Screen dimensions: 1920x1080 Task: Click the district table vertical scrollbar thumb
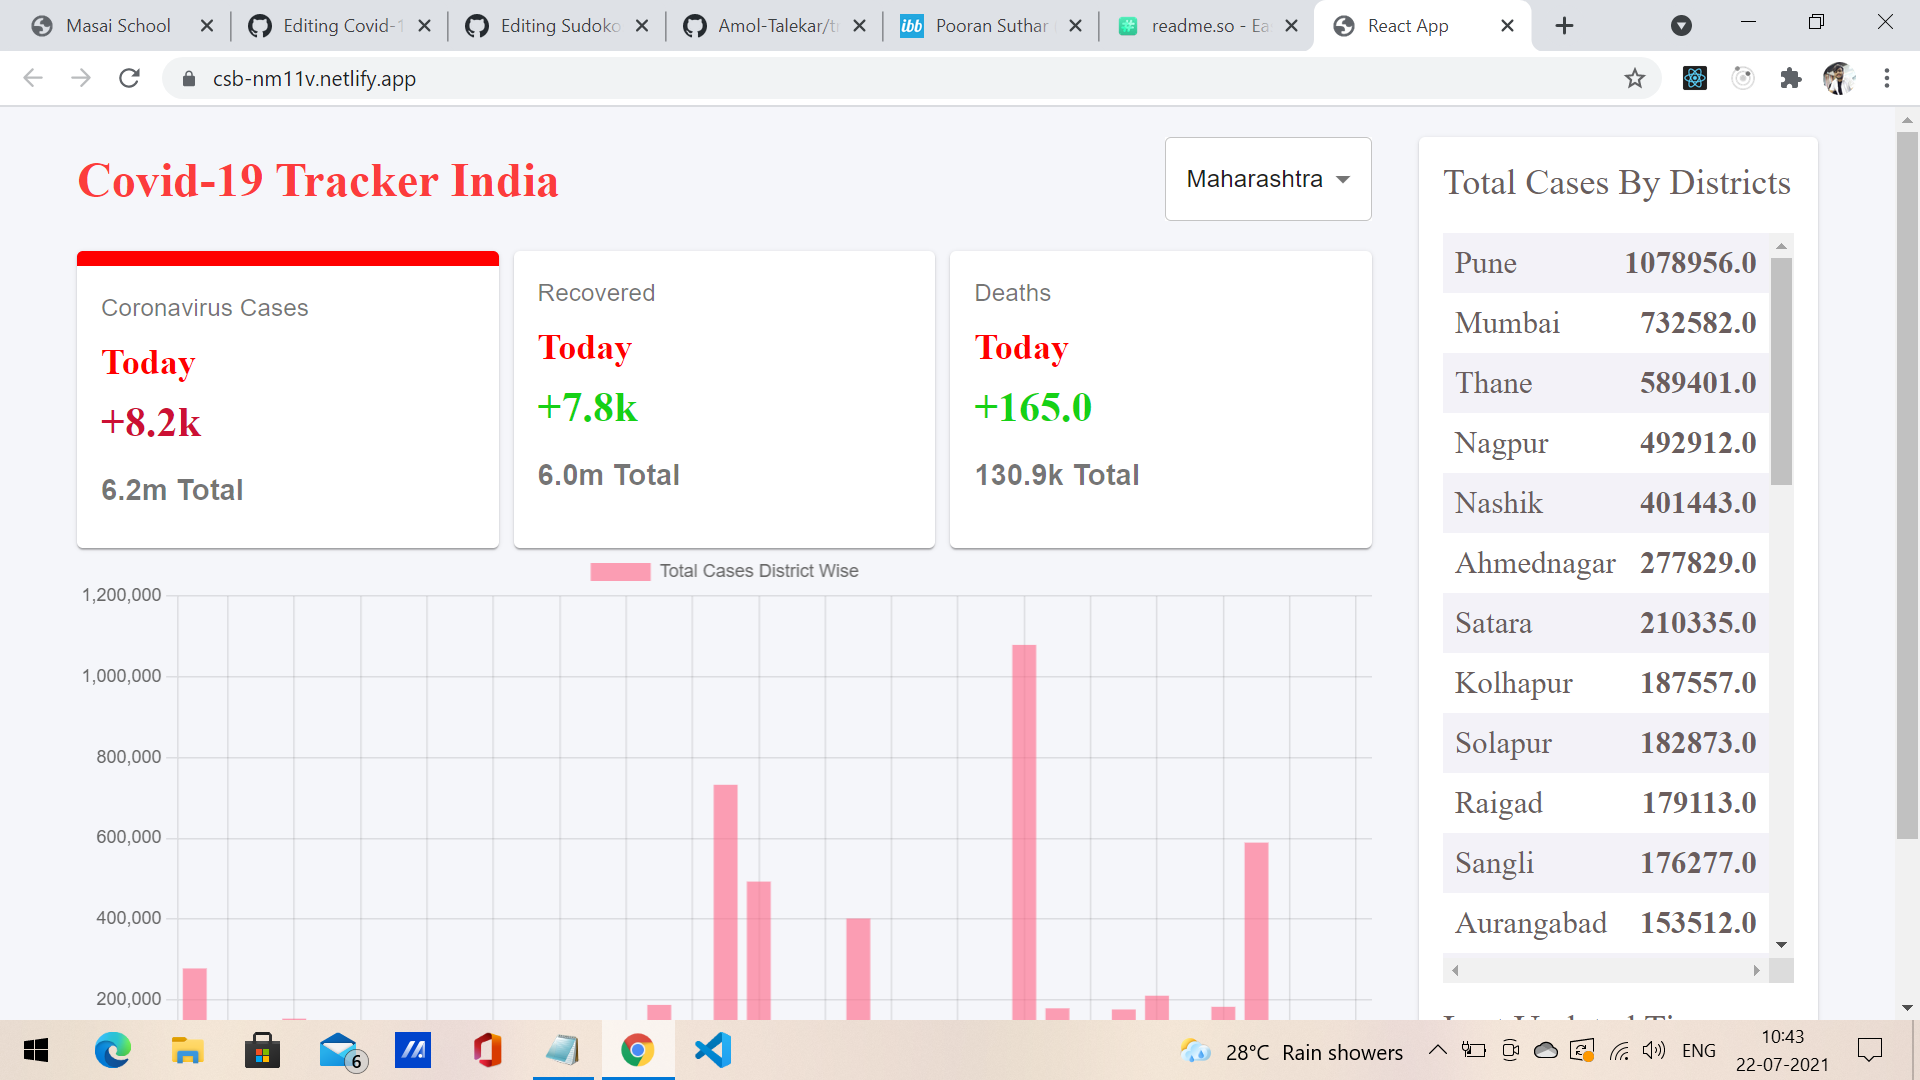(x=1781, y=371)
